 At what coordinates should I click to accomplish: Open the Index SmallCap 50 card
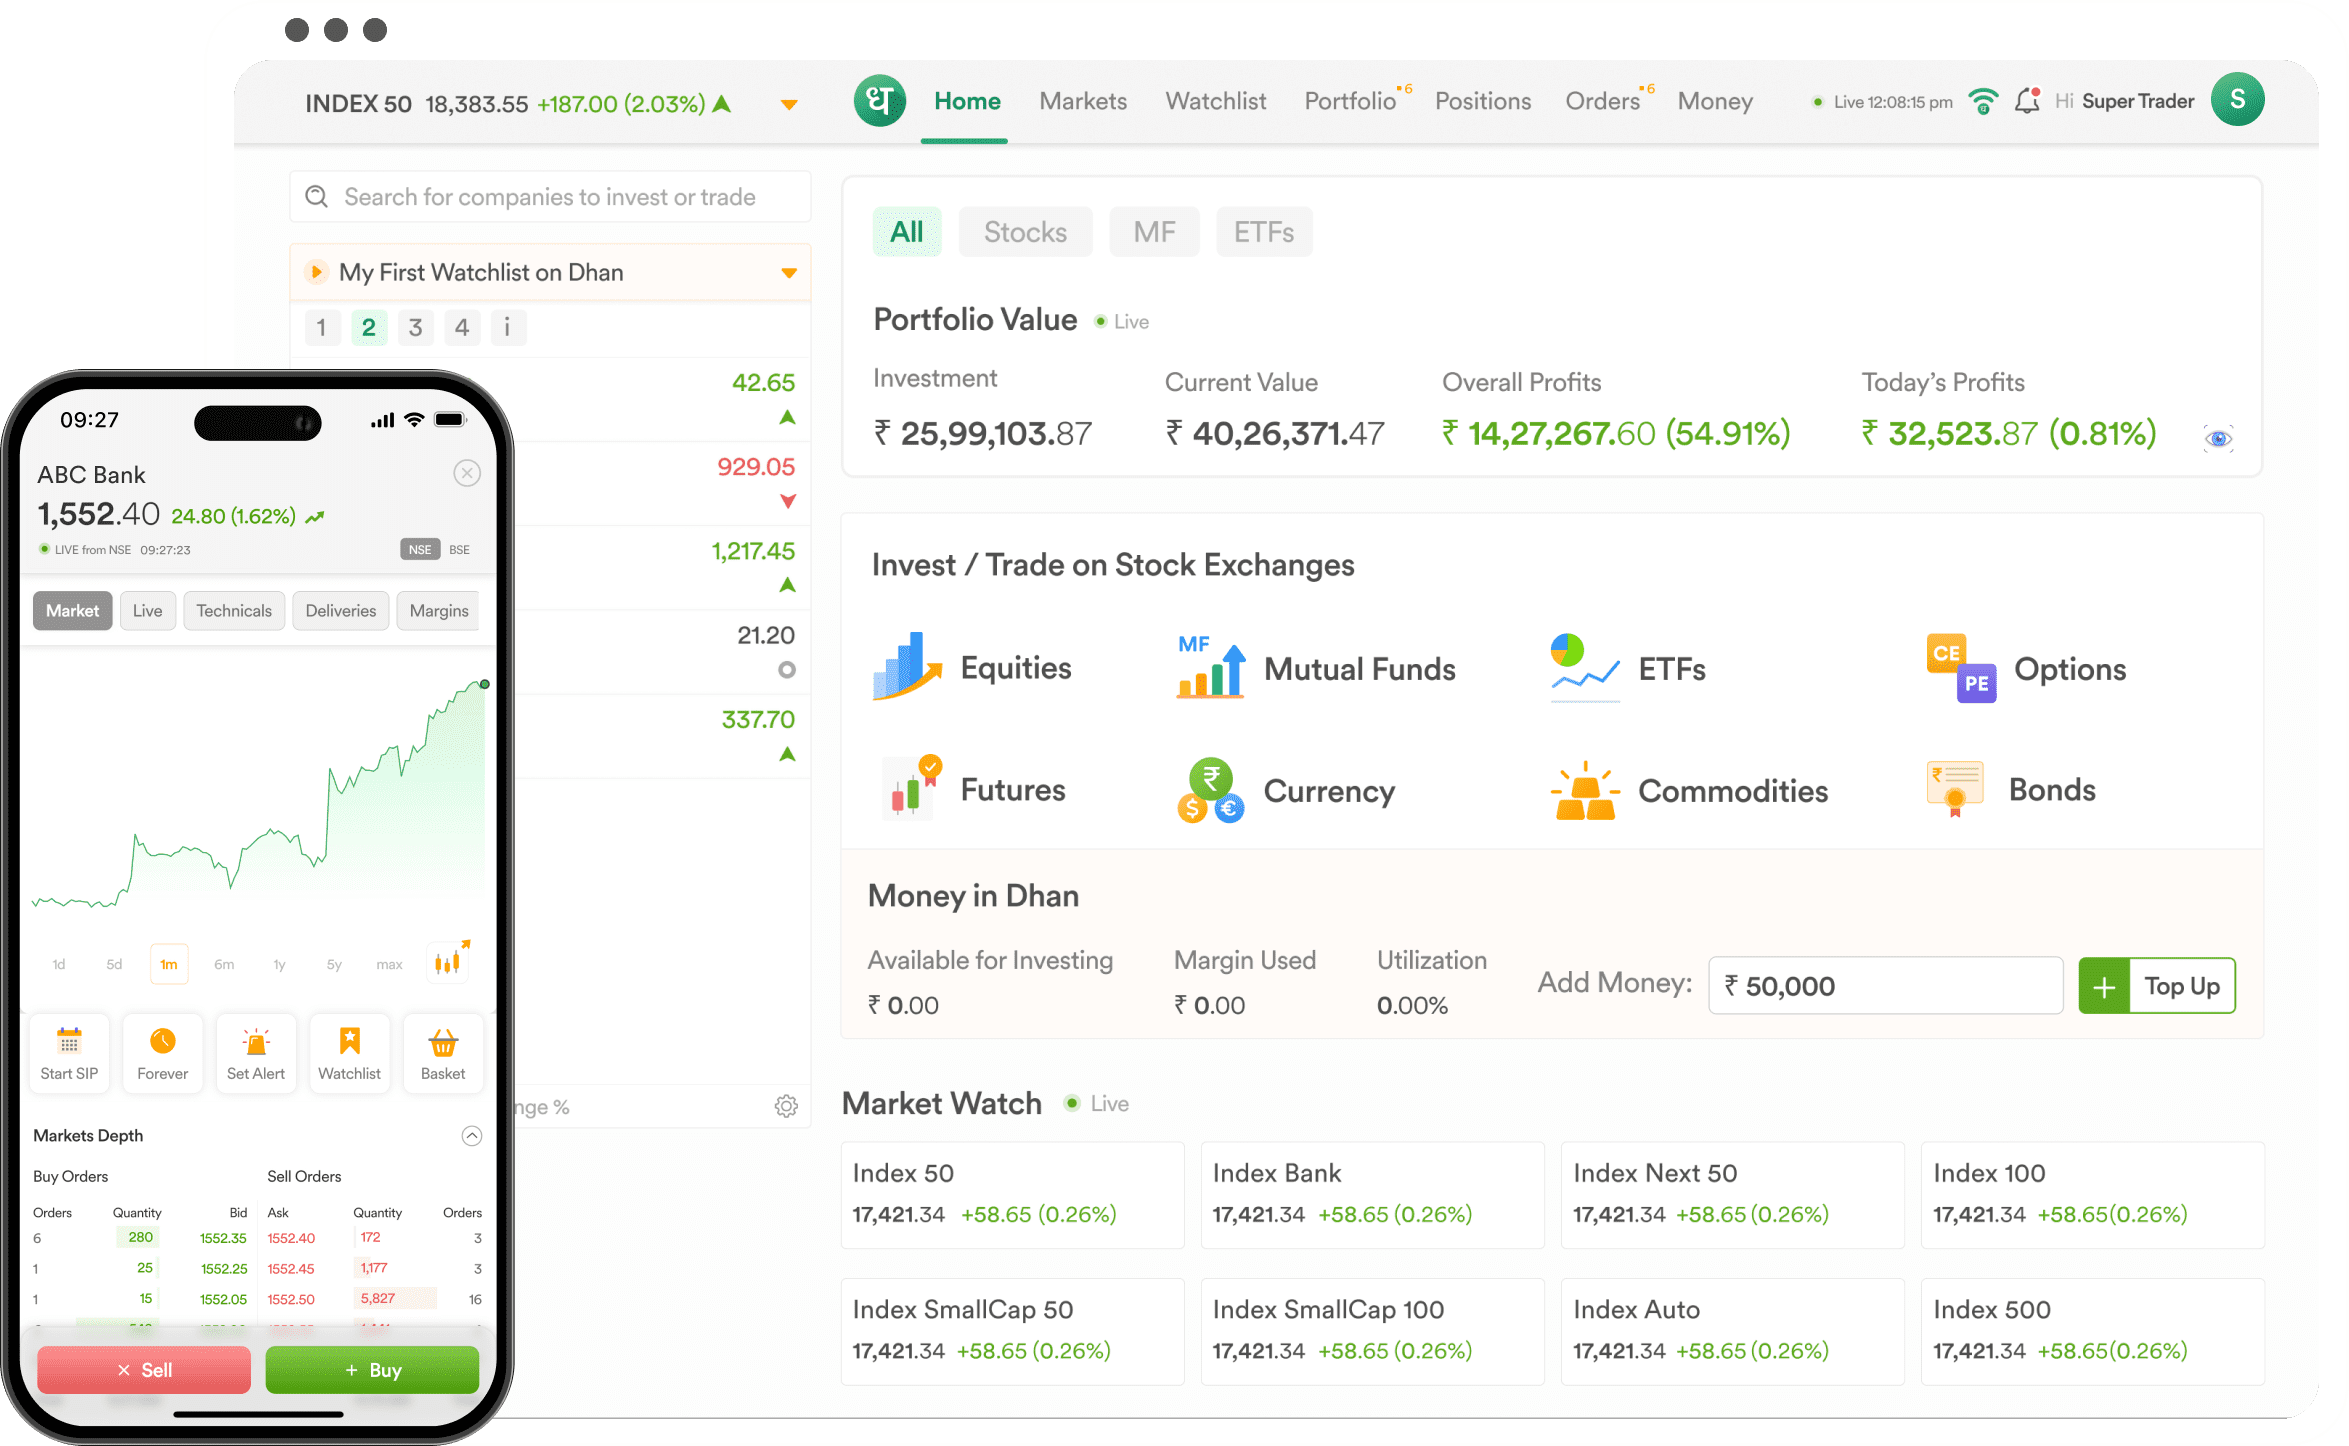click(x=1012, y=1331)
